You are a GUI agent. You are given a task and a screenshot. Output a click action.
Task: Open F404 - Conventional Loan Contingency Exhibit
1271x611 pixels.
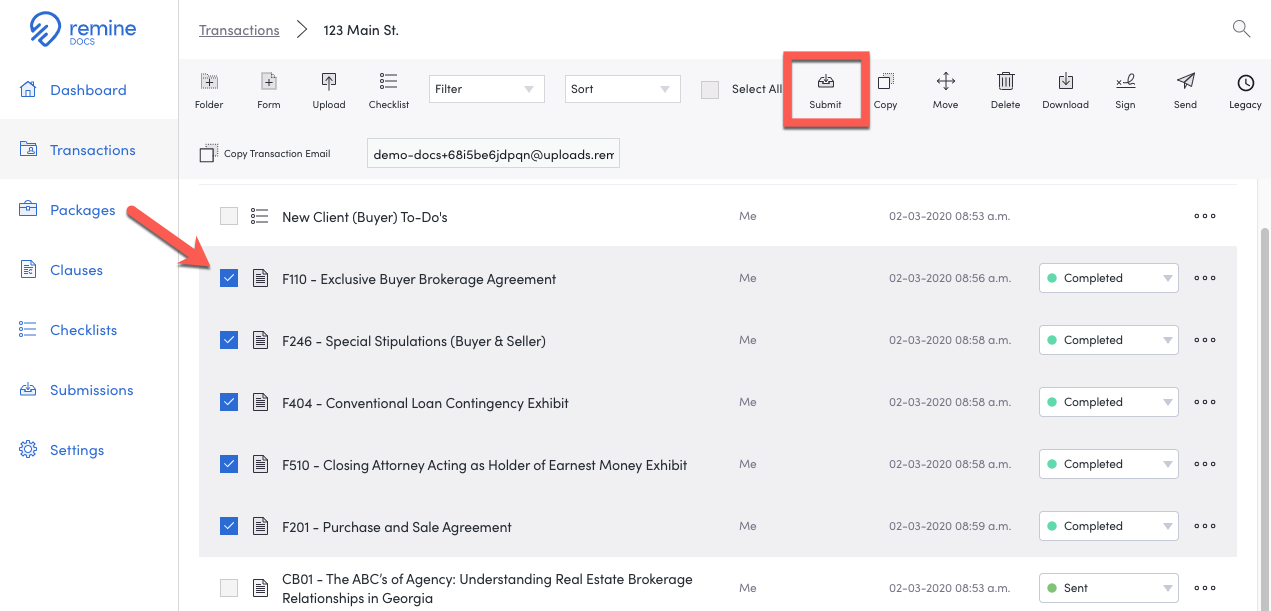425,403
